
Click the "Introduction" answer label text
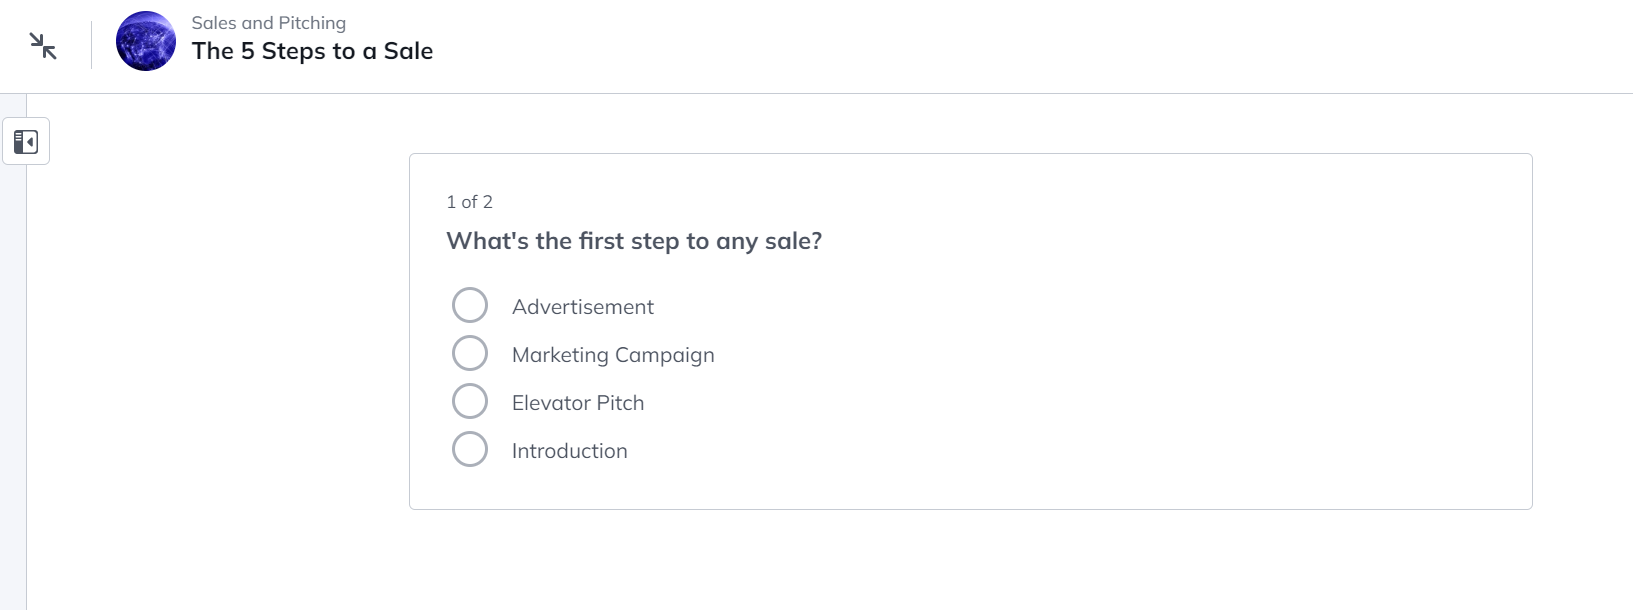click(569, 451)
